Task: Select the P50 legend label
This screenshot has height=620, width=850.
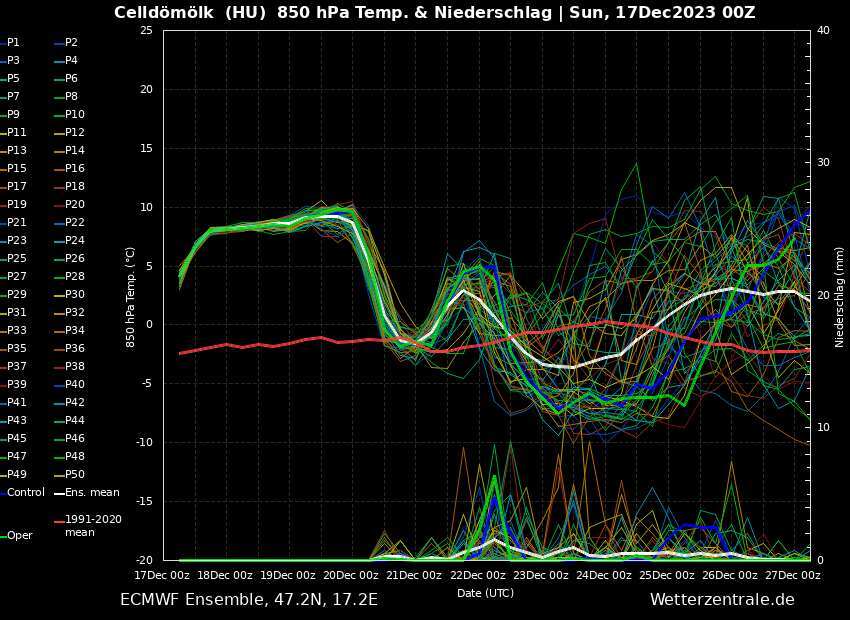Action: 75,475
